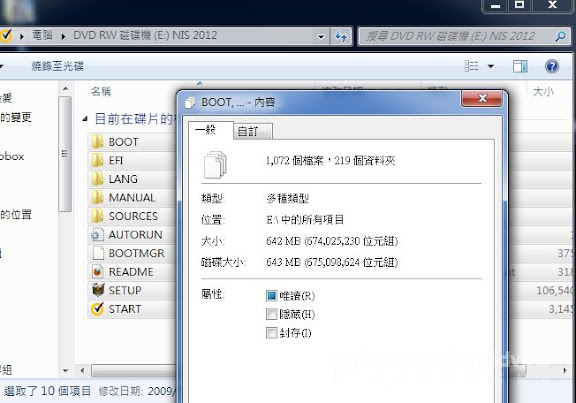576x403 pixels.
Task: Click the SETUP file name
Action: [125, 290]
